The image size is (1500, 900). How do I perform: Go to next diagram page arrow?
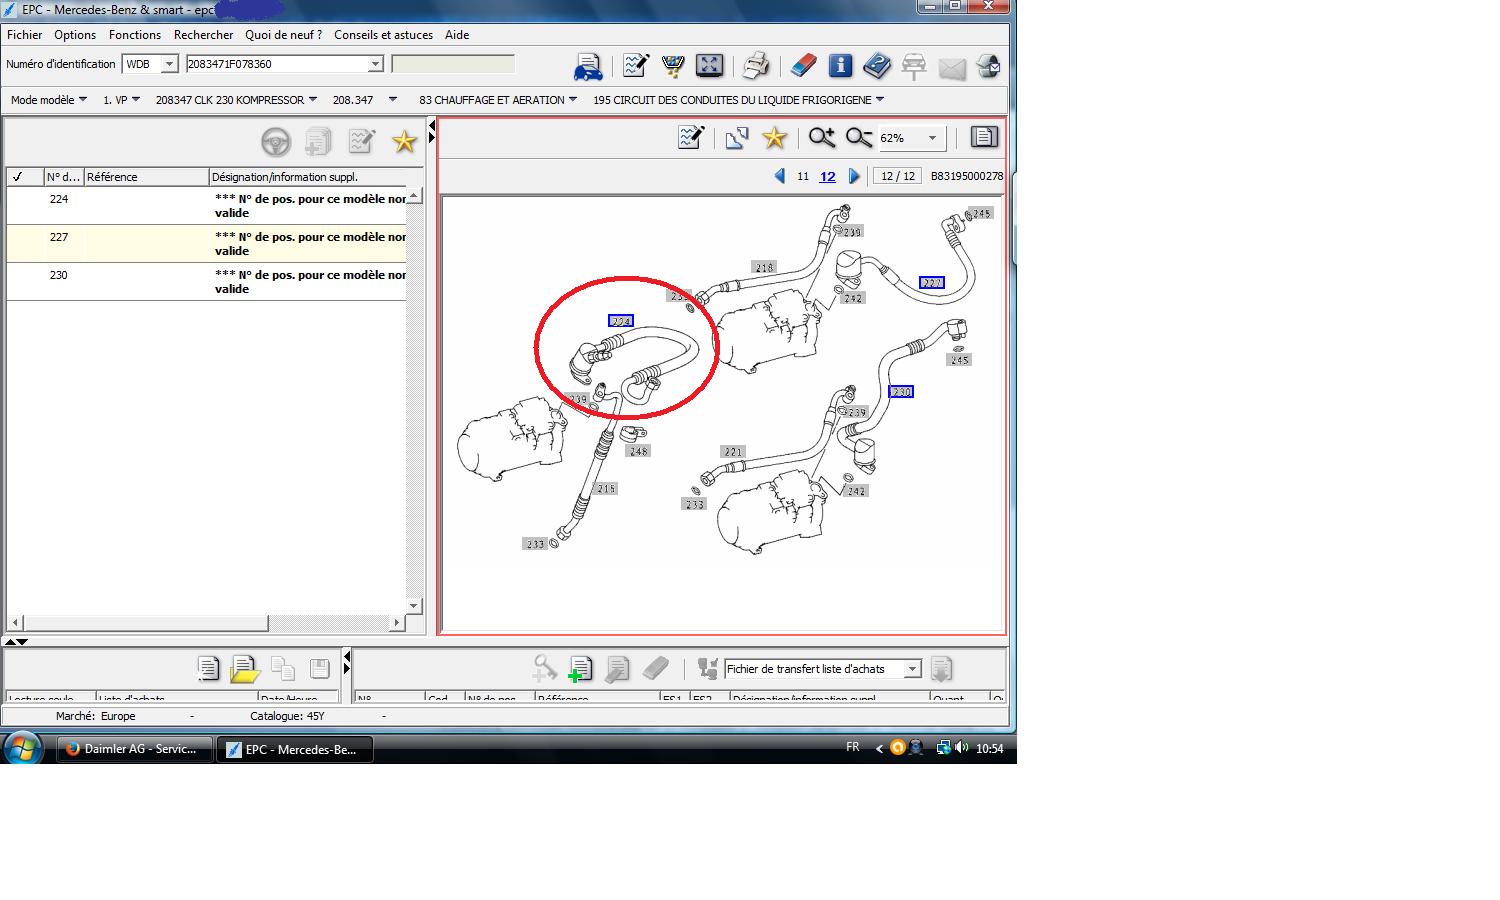[854, 176]
